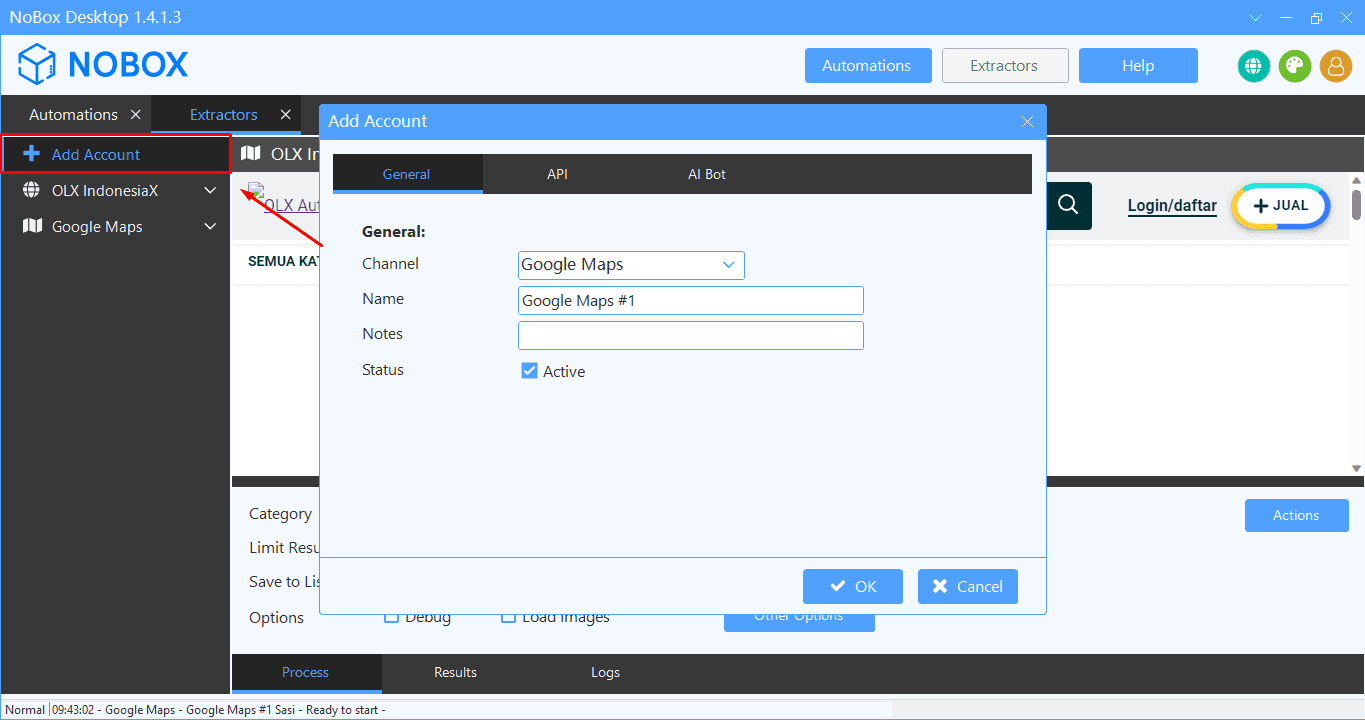Toggle the Debug checkbox
The height and width of the screenshot is (720, 1365).
[392, 618]
